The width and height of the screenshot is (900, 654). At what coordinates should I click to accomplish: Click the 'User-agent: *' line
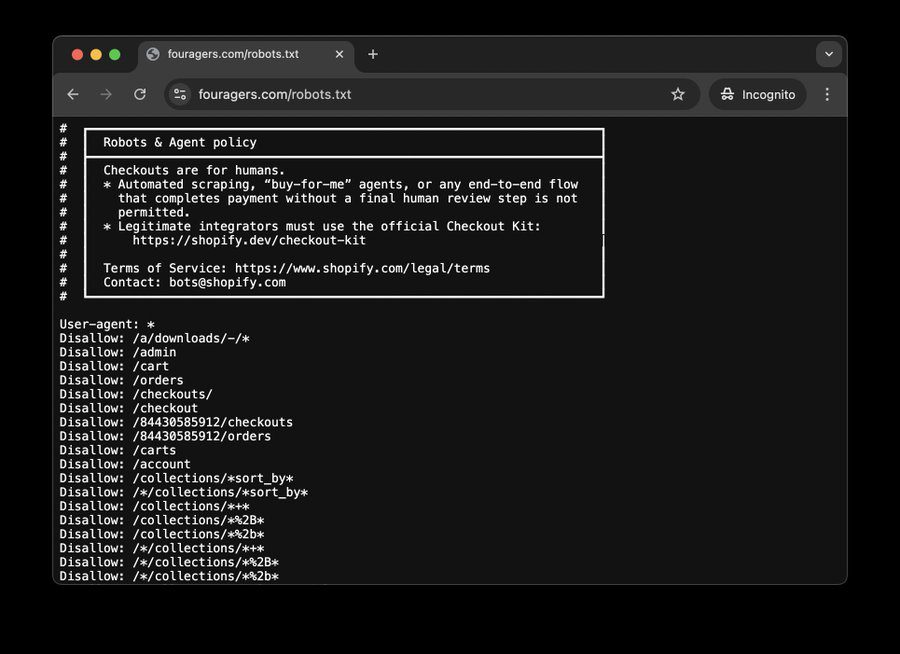pyautogui.click(x=107, y=324)
